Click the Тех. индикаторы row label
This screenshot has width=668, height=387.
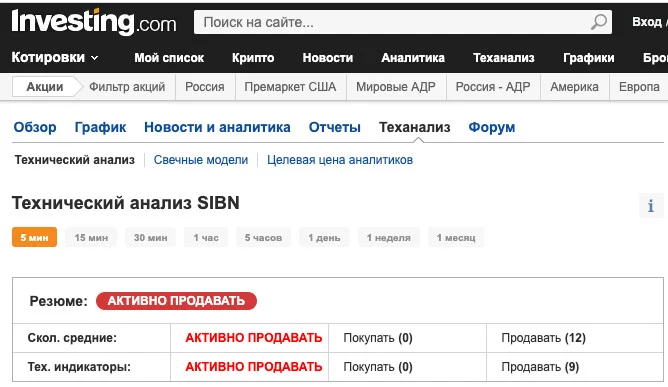point(79,367)
